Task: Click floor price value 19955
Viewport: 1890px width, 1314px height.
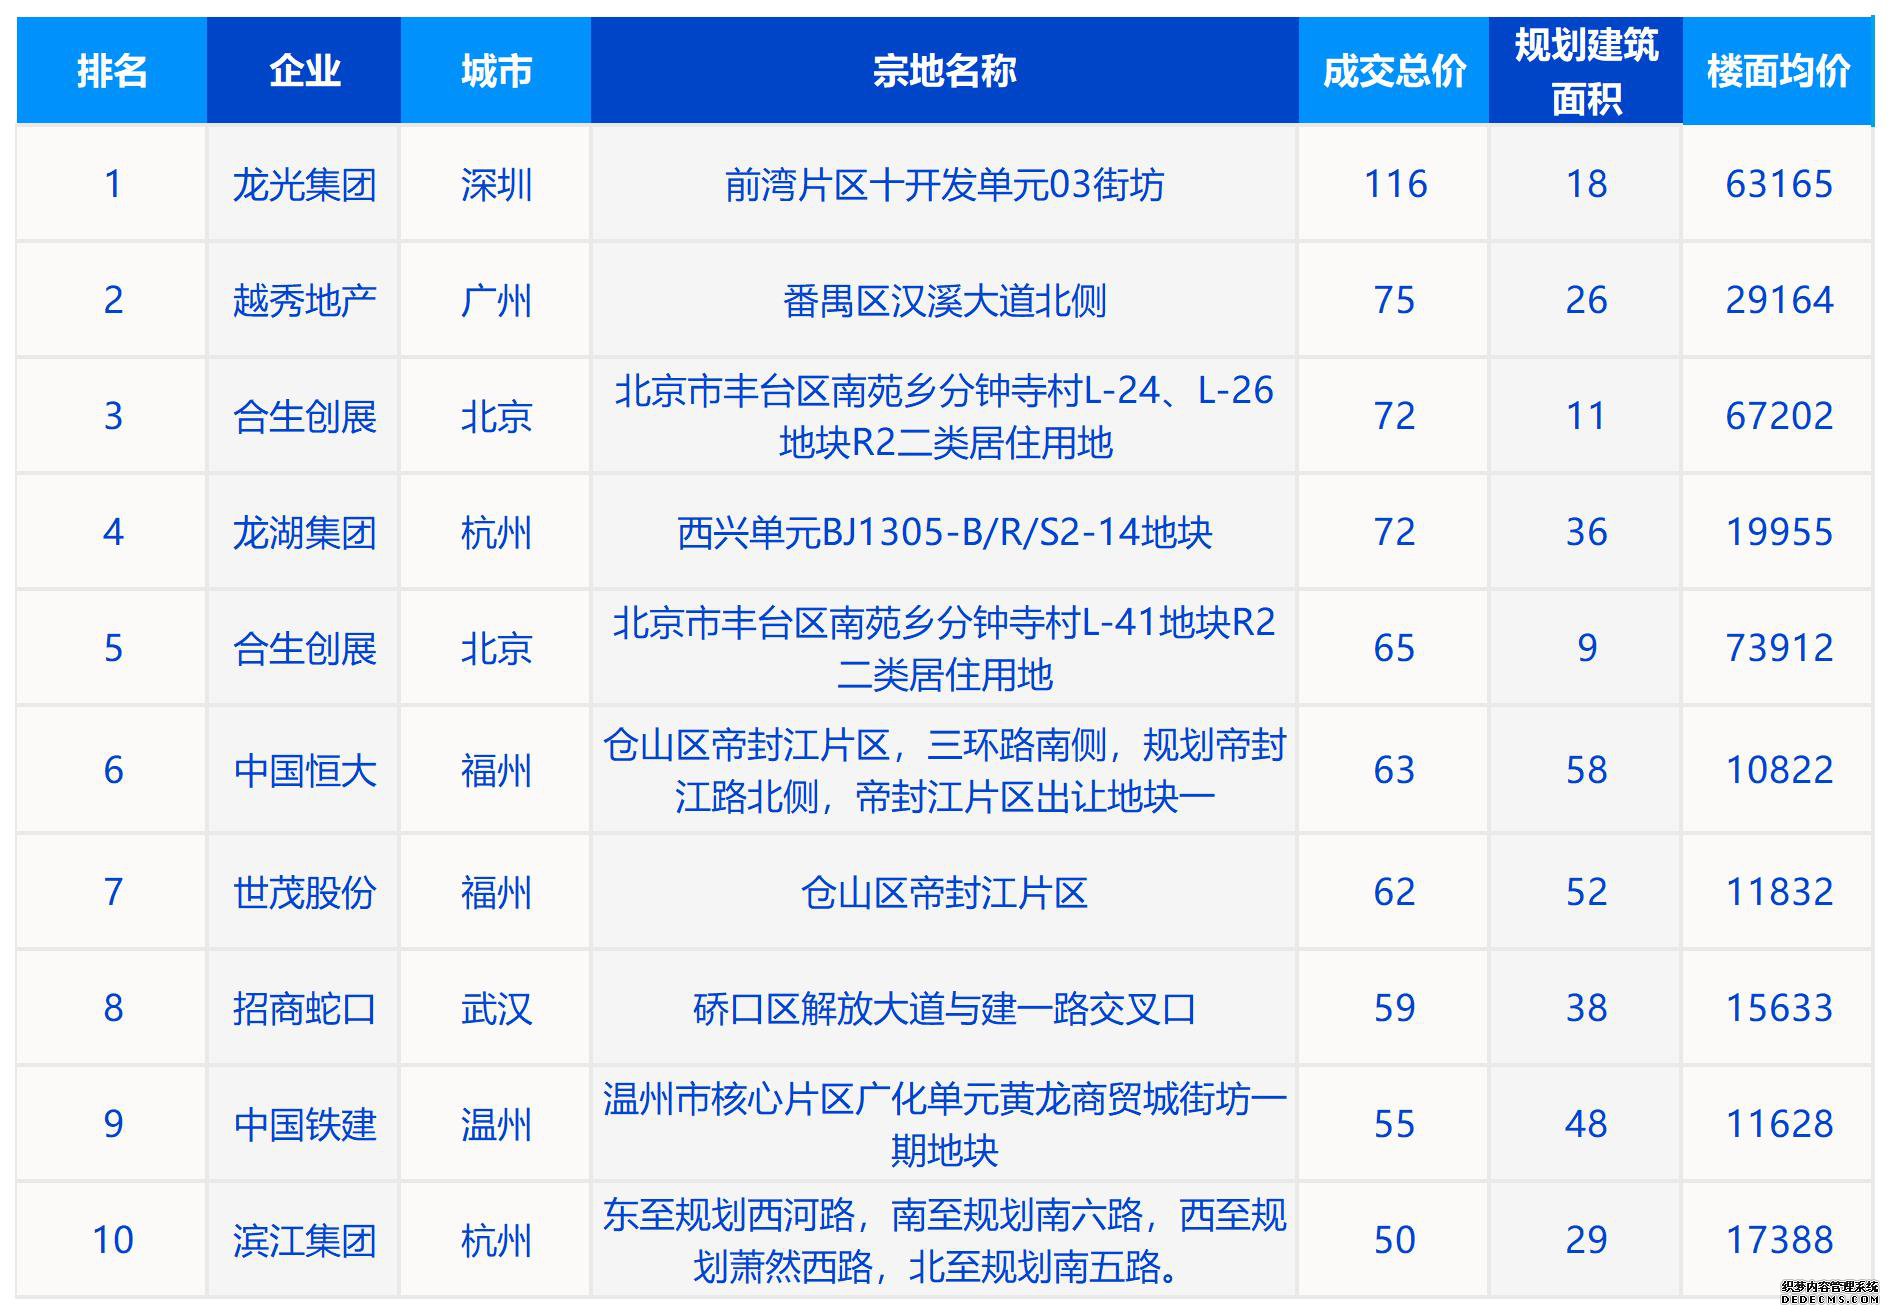Action: pos(1779,532)
